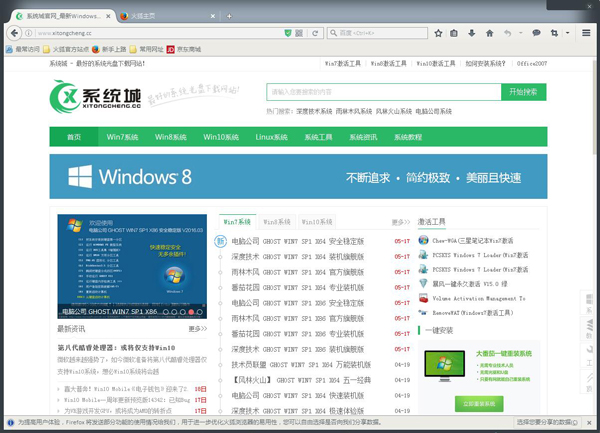This screenshot has width=600, height=433.
Task: Open the Win7激活工具 top link
Action: (x=342, y=63)
